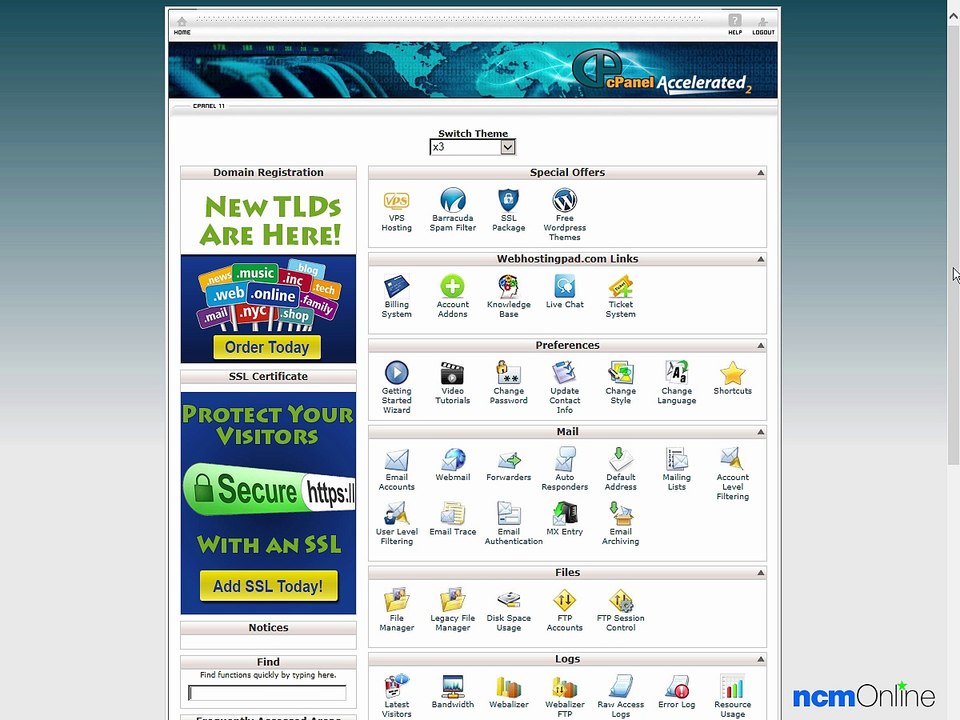Open Email Authentication
This screenshot has height=720, width=960.
pyautogui.click(x=513, y=524)
